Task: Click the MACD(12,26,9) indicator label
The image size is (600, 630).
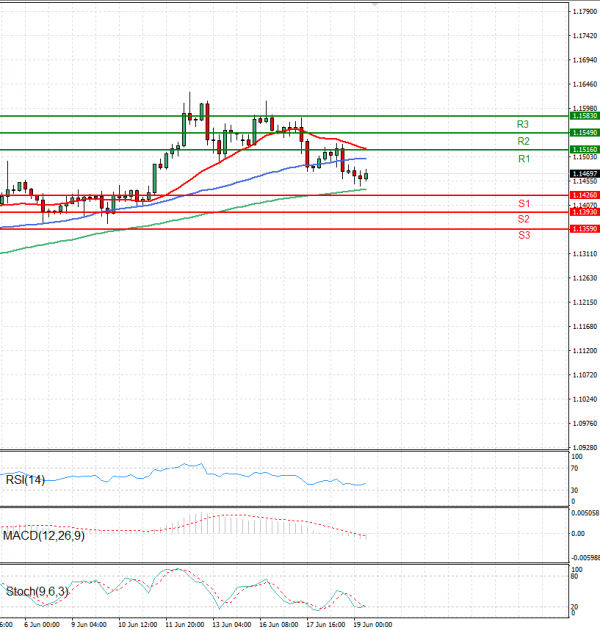Action: [42, 536]
